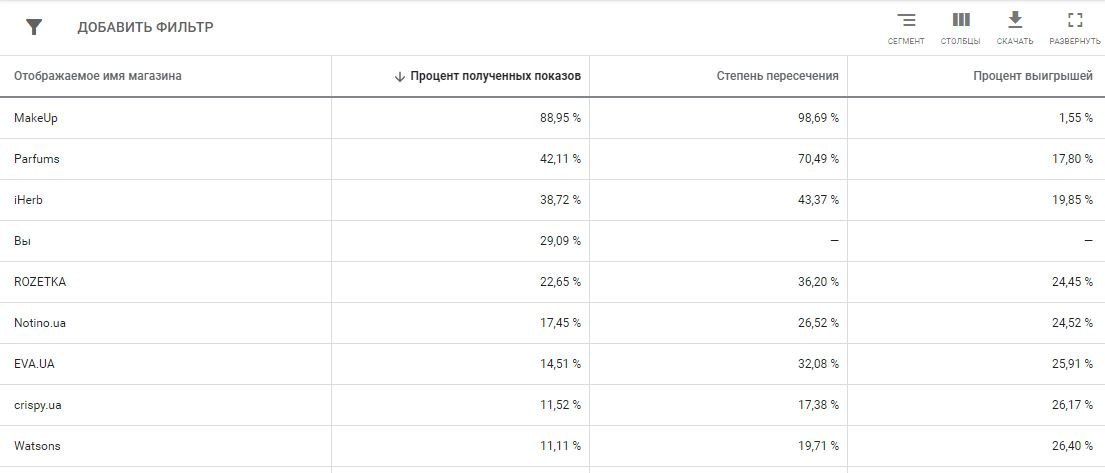Screen dimensions: 1105x473
Task: Sort by Степень пересечения column header
Action: [x=777, y=76]
